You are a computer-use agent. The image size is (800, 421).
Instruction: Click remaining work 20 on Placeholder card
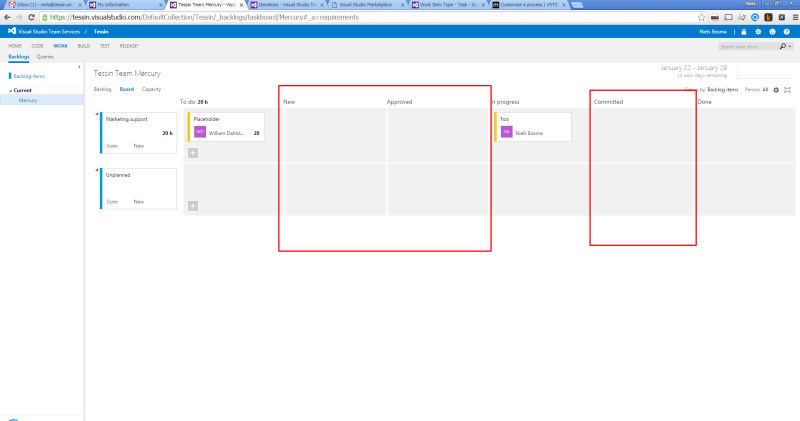coord(256,133)
